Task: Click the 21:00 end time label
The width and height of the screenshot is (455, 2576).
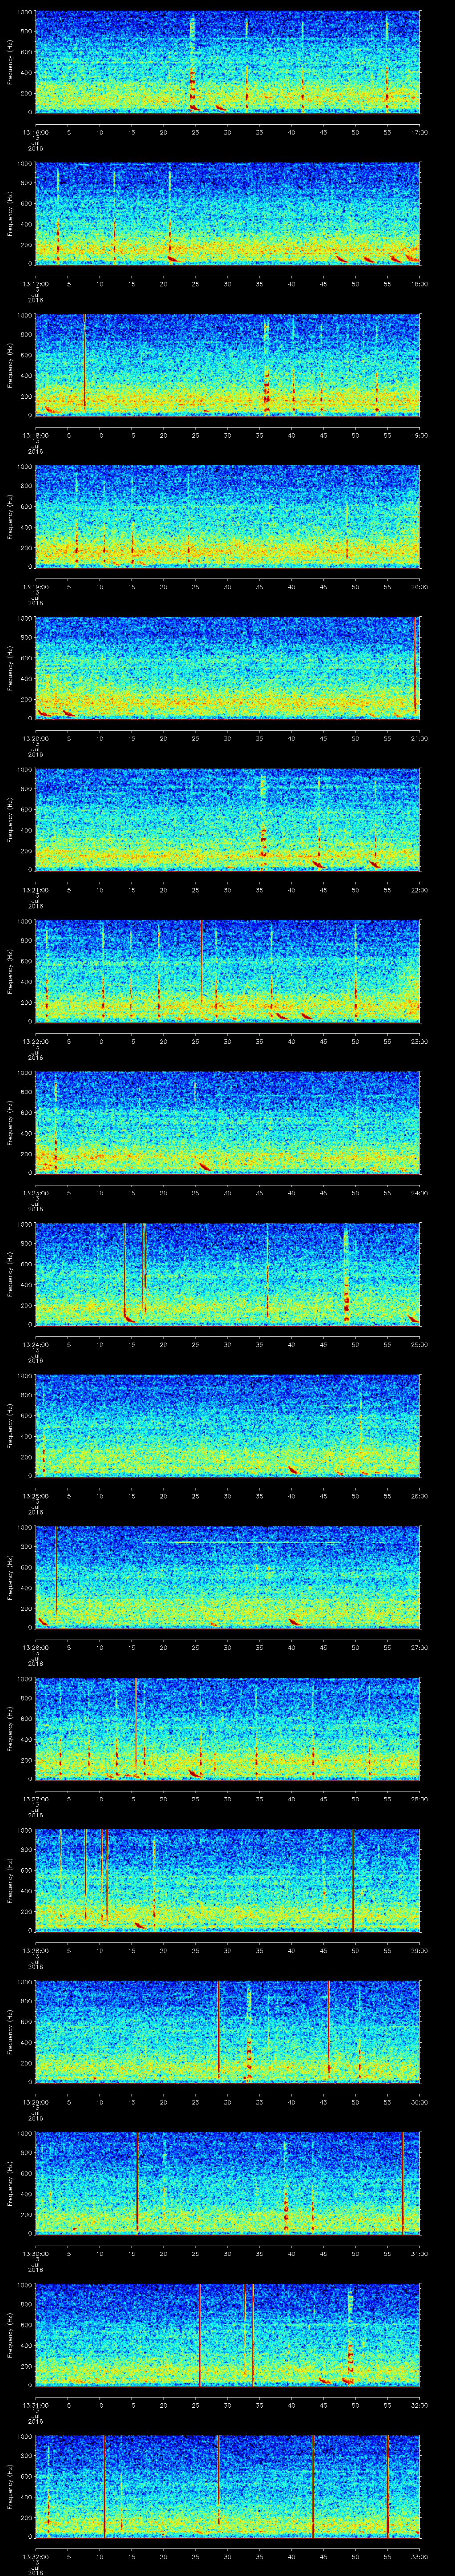Action: (x=419, y=738)
